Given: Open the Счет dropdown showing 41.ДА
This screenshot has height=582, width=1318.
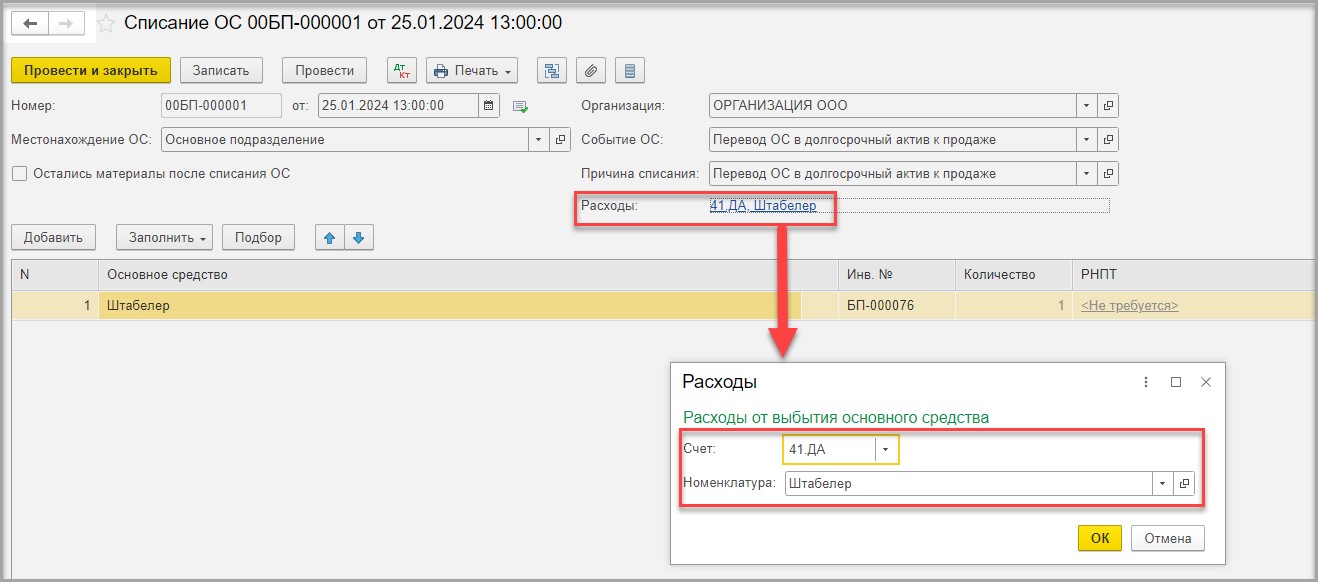Looking at the screenshot, I should (x=886, y=450).
